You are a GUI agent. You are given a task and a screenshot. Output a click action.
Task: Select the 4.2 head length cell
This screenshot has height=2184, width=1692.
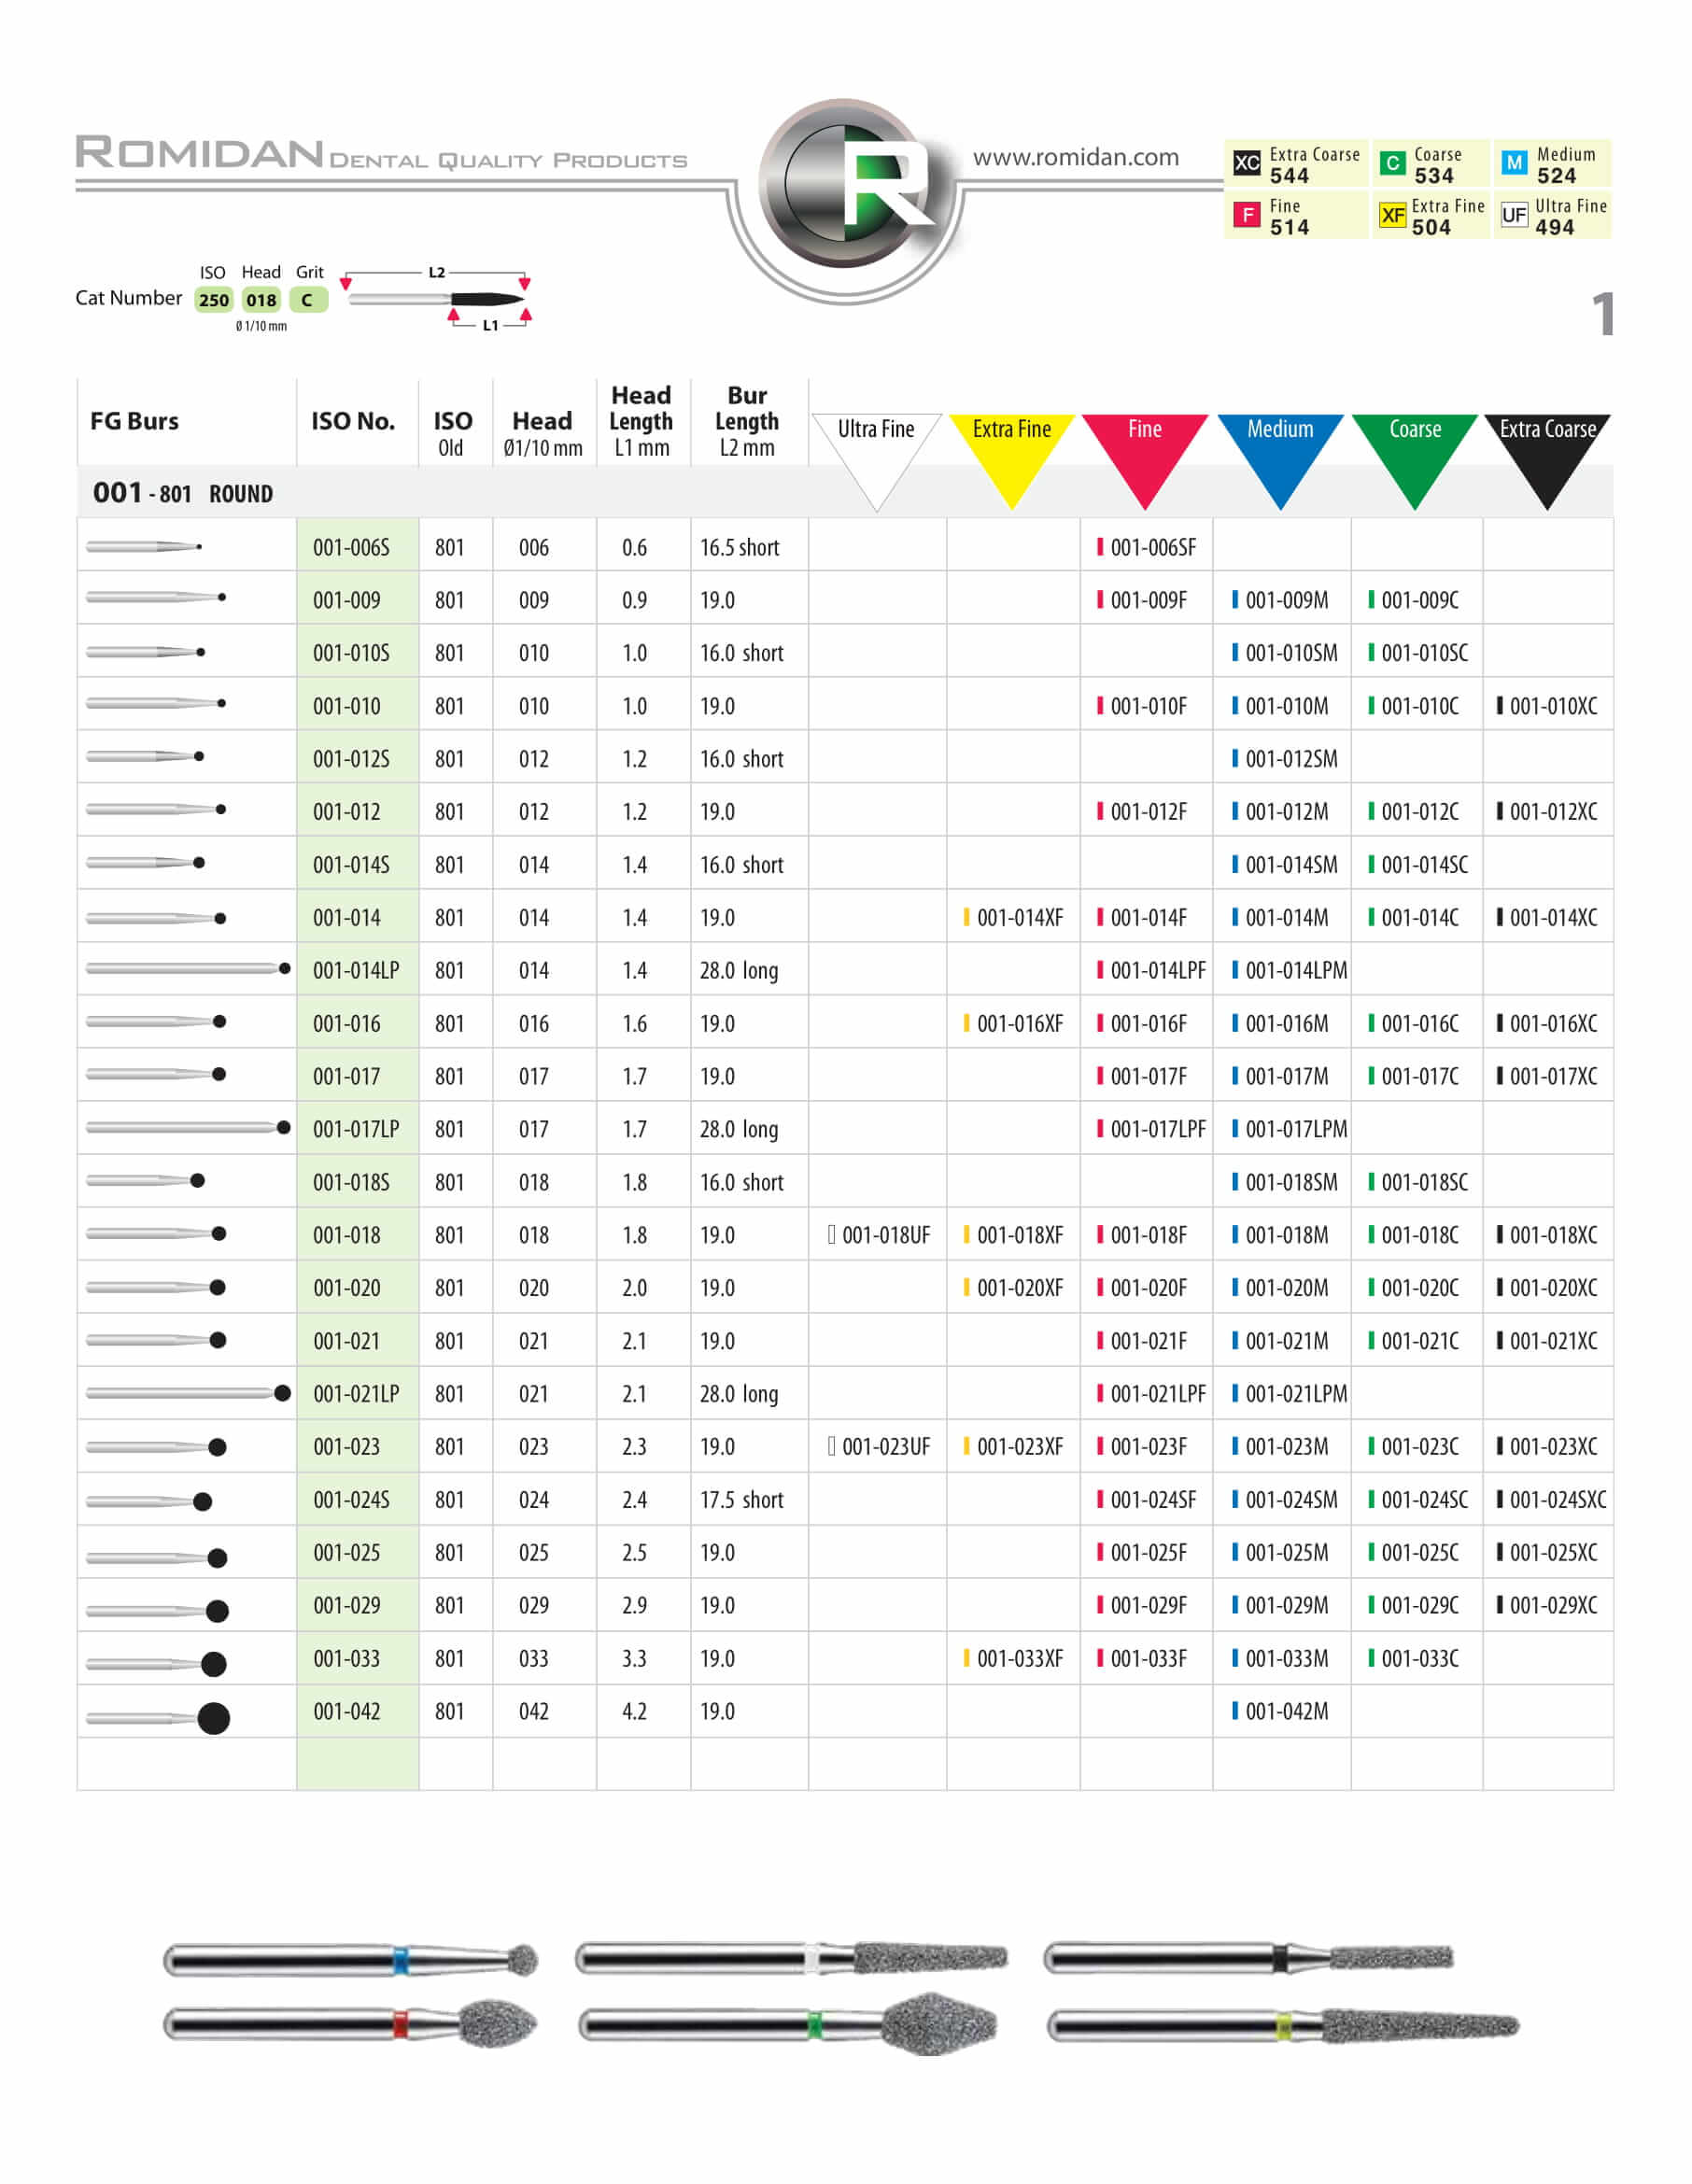[x=634, y=1711]
